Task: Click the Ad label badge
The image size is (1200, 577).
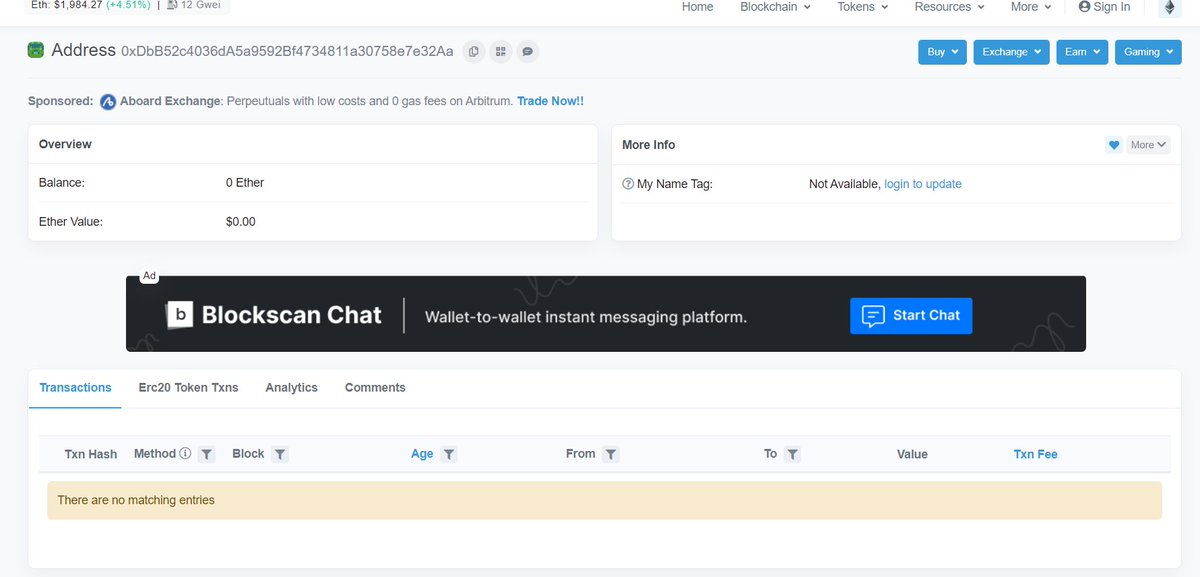Action: 149,275
